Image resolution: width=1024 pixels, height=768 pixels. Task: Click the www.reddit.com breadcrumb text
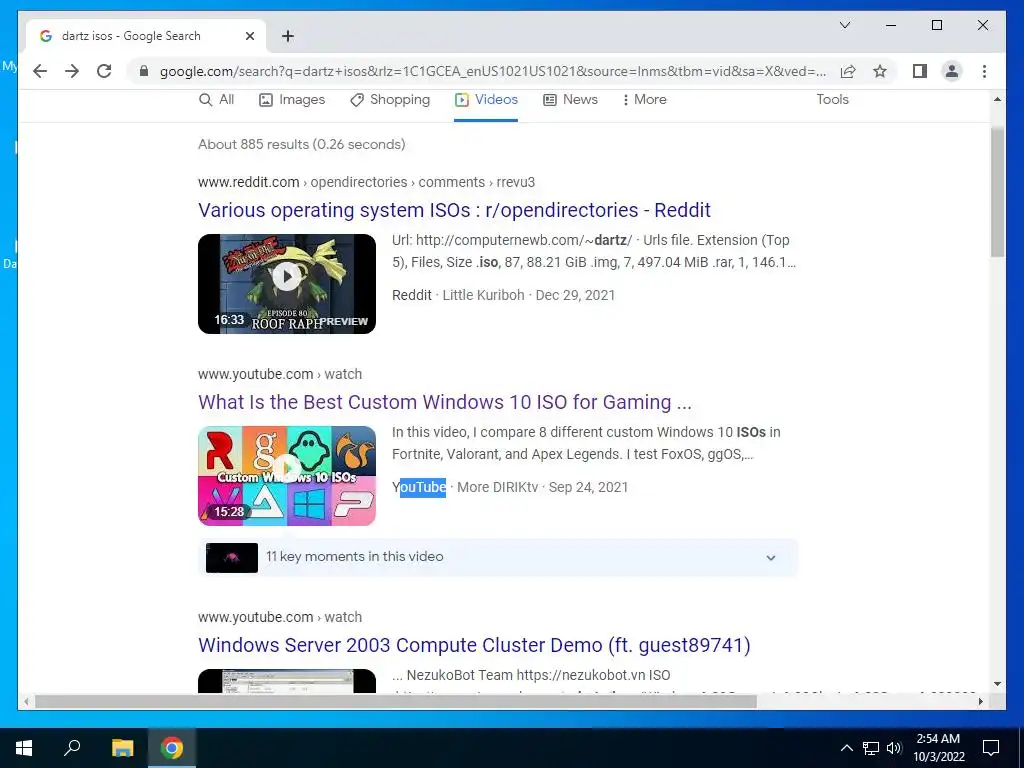pos(248,182)
